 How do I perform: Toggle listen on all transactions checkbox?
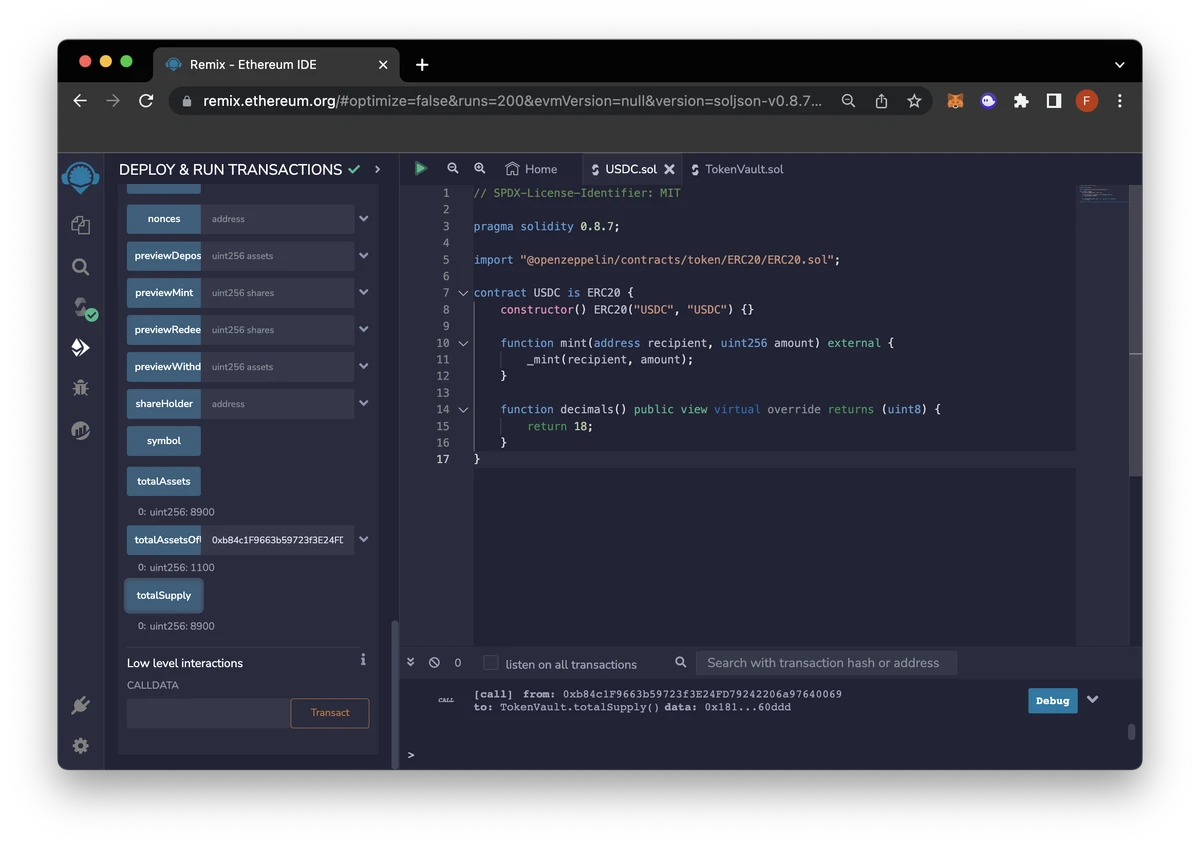point(490,663)
